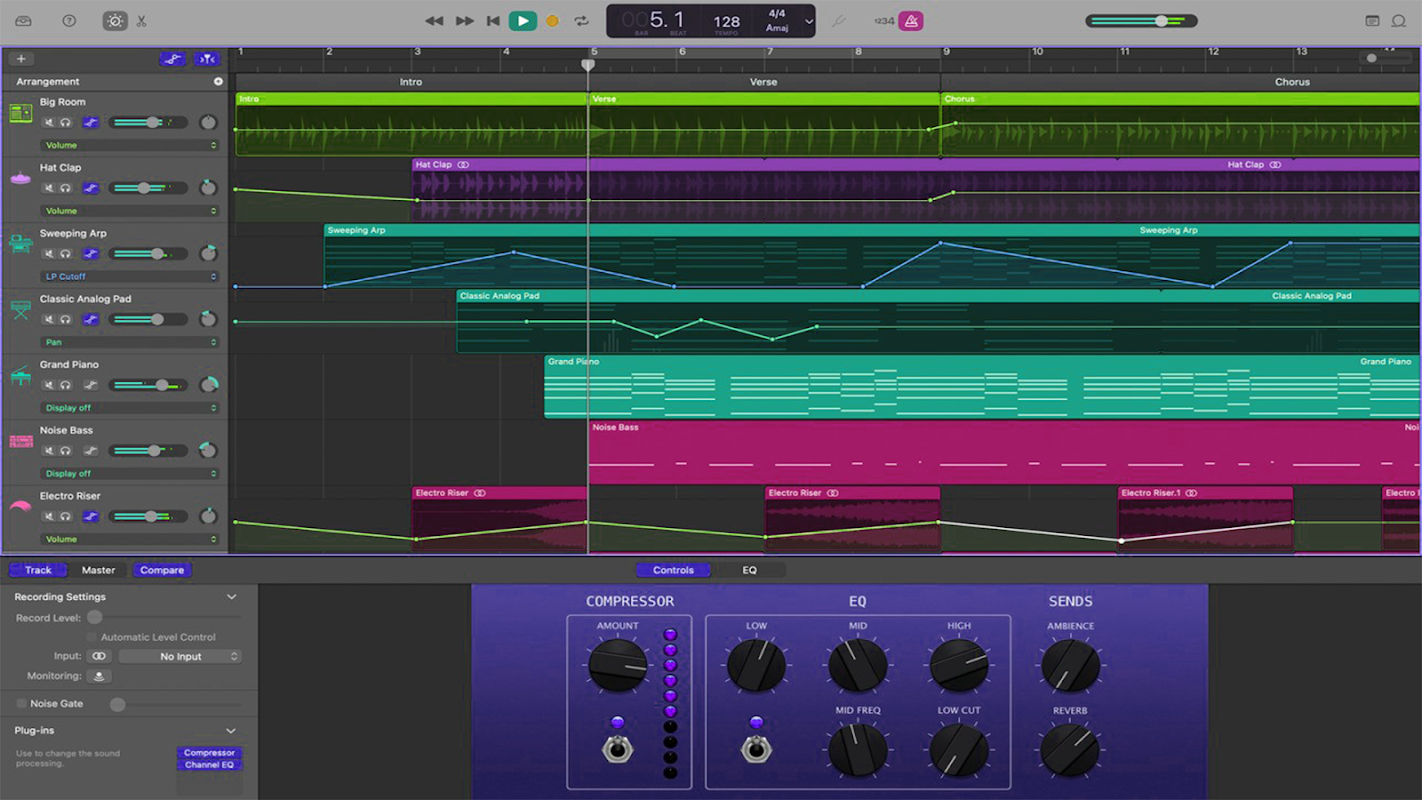Click the Add Track plus button

tap(20, 59)
